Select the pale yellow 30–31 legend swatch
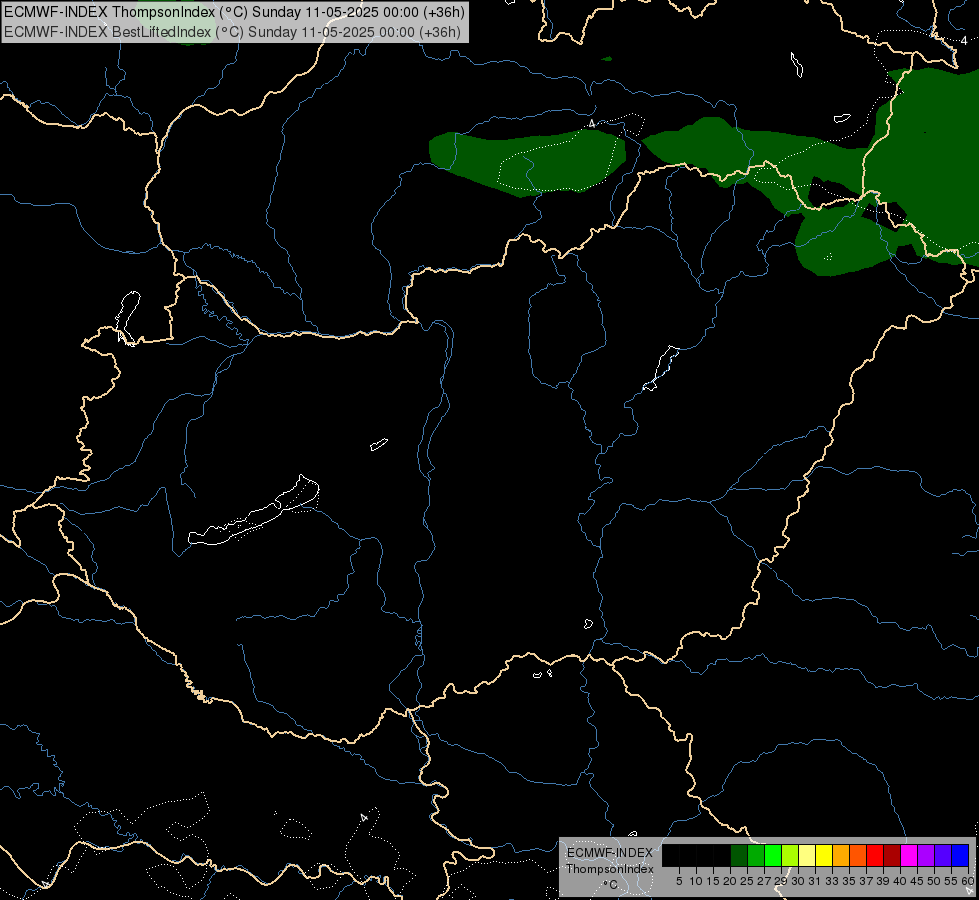The height and width of the screenshot is (900, 979). click(x=807, y=855)
